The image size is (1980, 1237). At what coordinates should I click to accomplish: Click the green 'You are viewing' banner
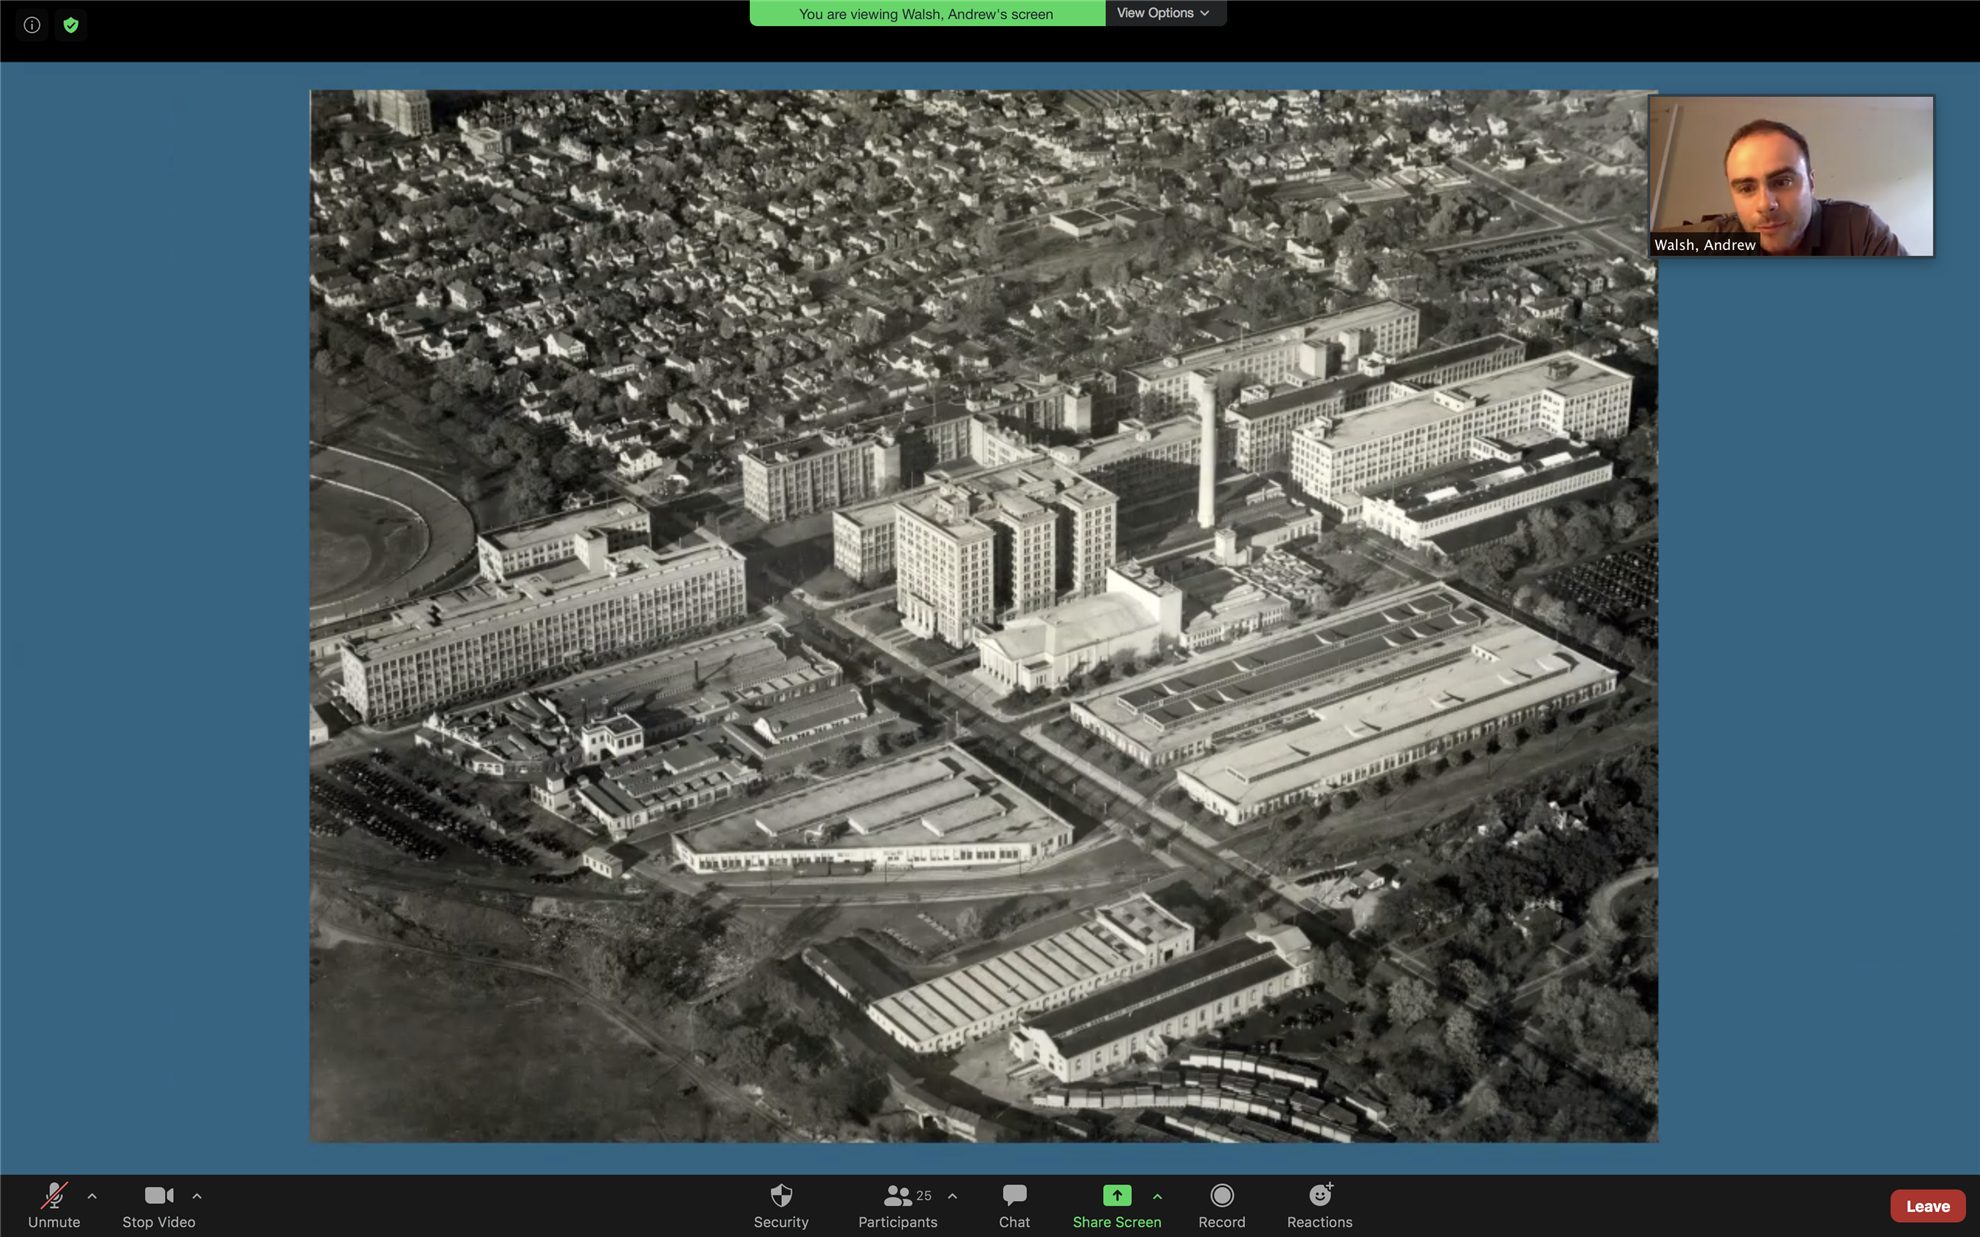click(926, 14)
